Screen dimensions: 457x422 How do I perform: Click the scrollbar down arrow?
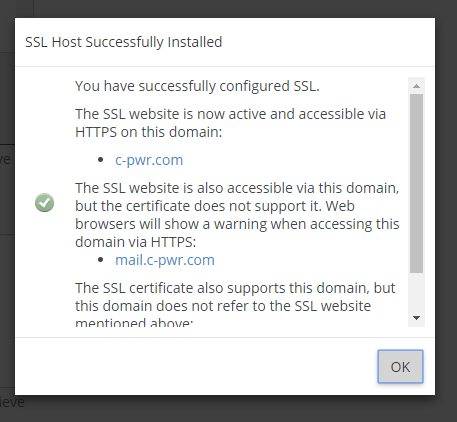(x=416, y=318)
